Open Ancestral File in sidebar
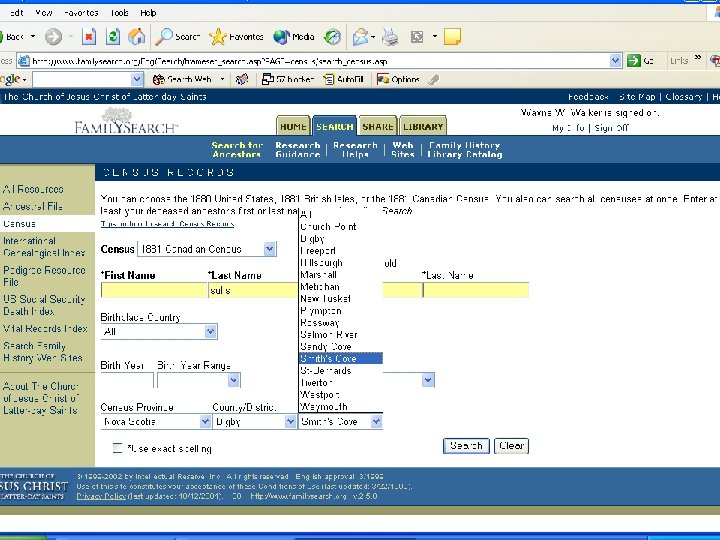This screenshot has height=540, width=720. pos(33,206)
